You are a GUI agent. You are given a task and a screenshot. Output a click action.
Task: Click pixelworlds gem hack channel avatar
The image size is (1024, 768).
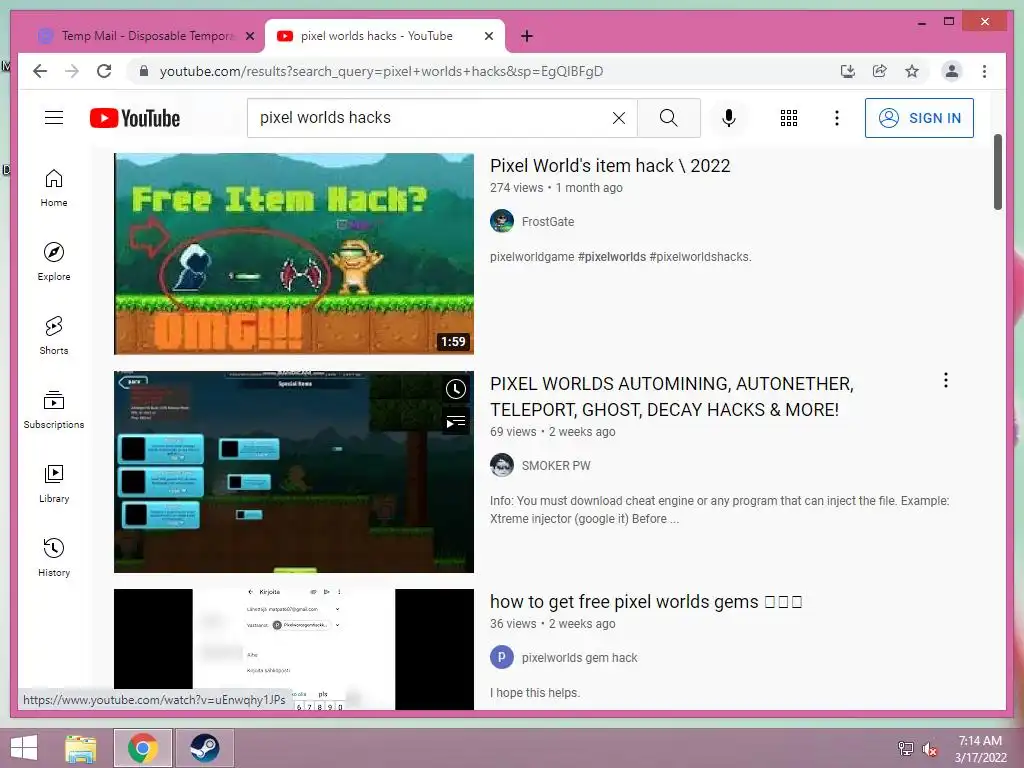pos(502,658)
